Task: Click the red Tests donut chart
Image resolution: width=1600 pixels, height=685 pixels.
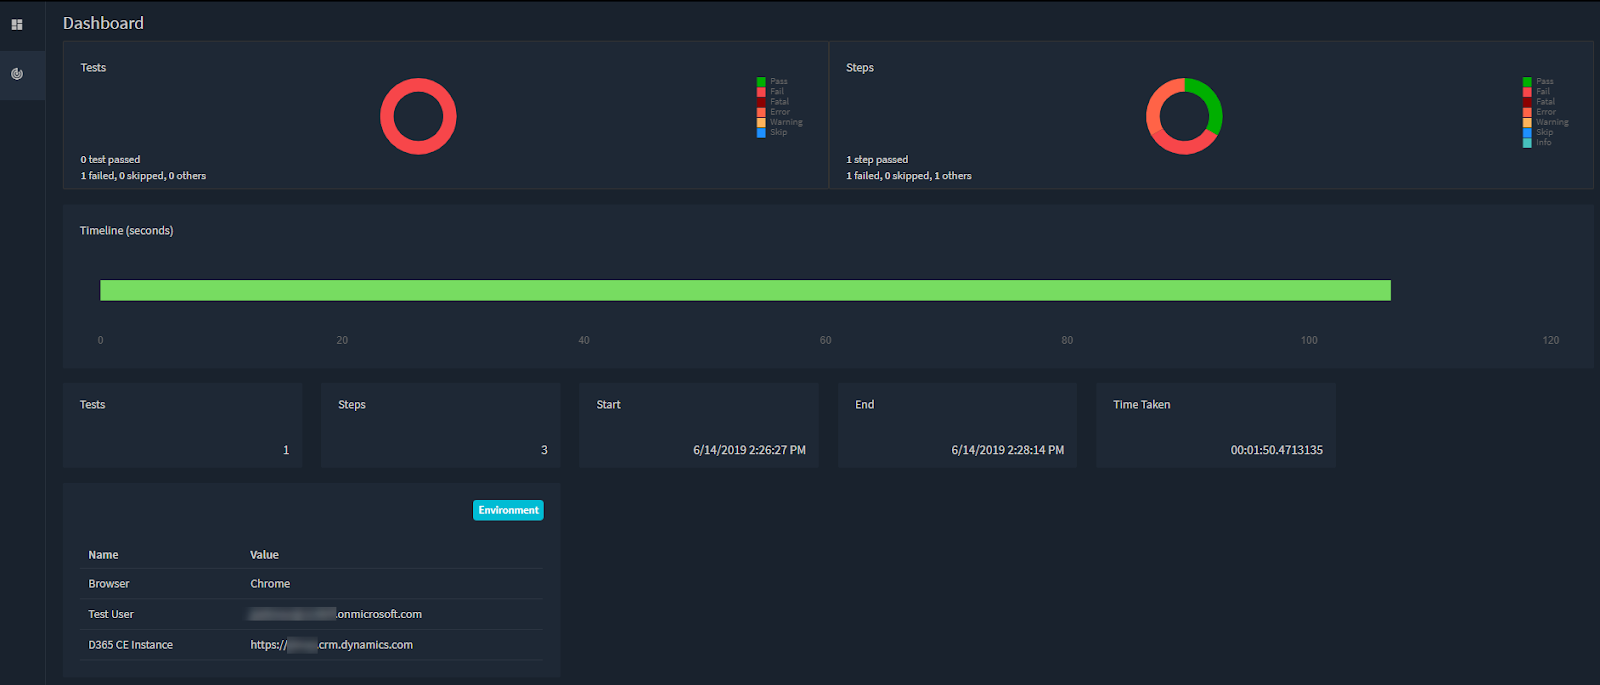Action: tap(418, 116)
